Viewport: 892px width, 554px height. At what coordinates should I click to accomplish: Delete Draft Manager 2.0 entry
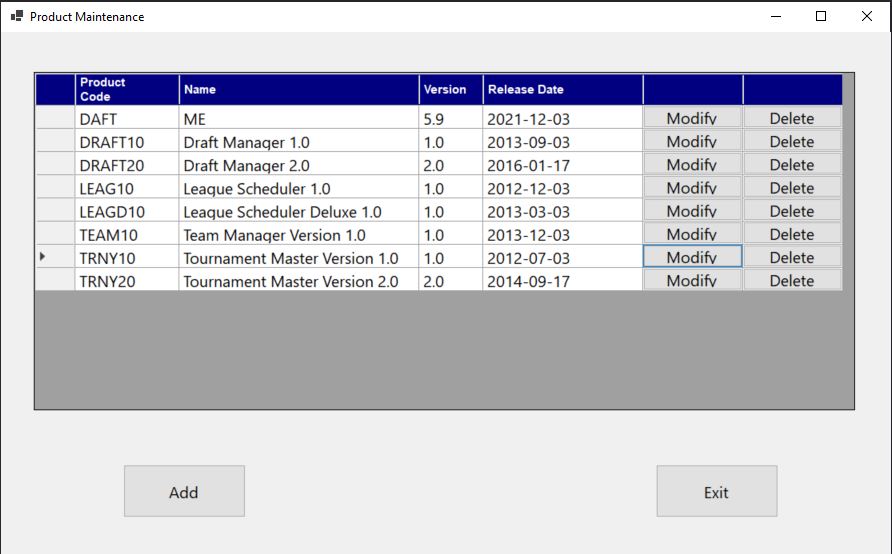[x=792, y=165]
